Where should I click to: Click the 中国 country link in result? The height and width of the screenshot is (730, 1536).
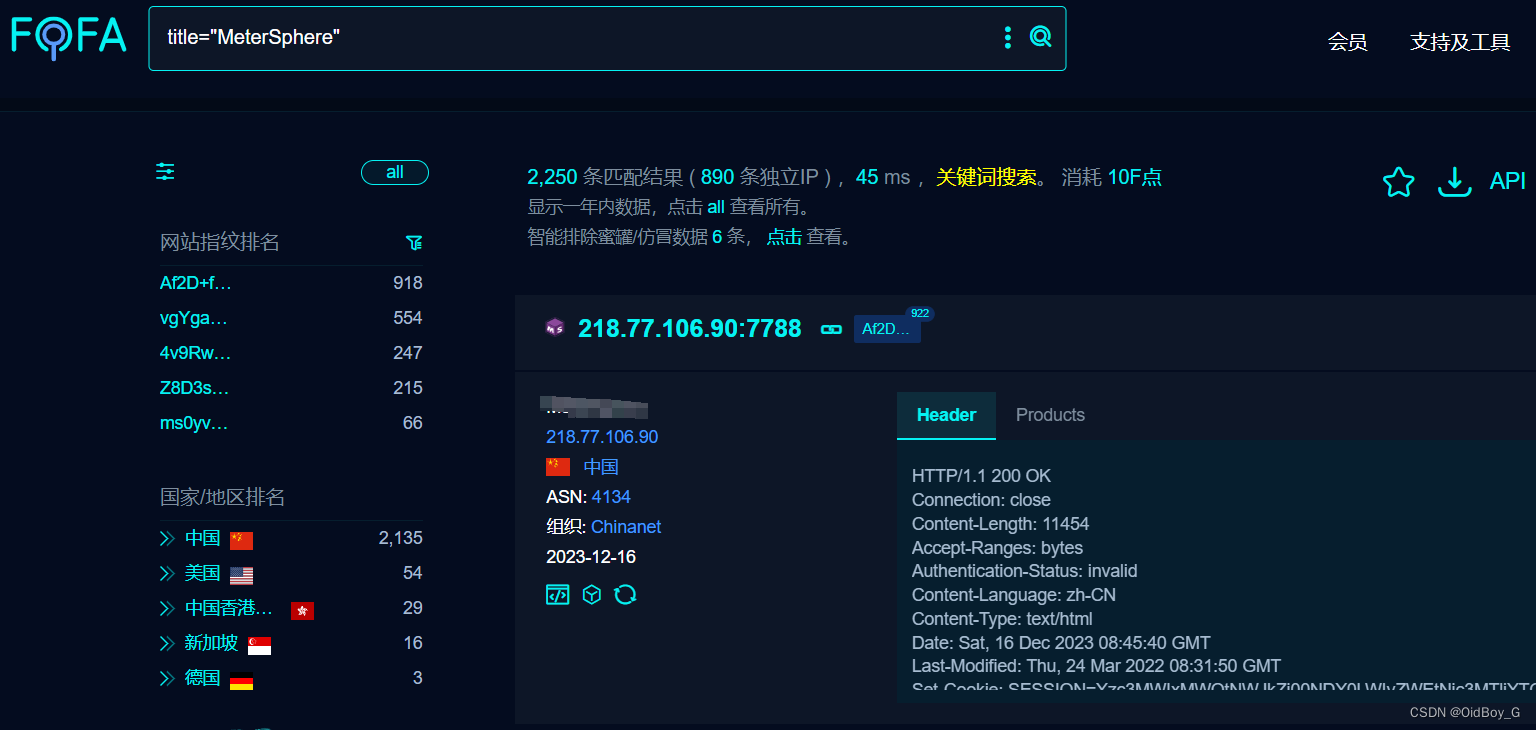pos(601,467)
